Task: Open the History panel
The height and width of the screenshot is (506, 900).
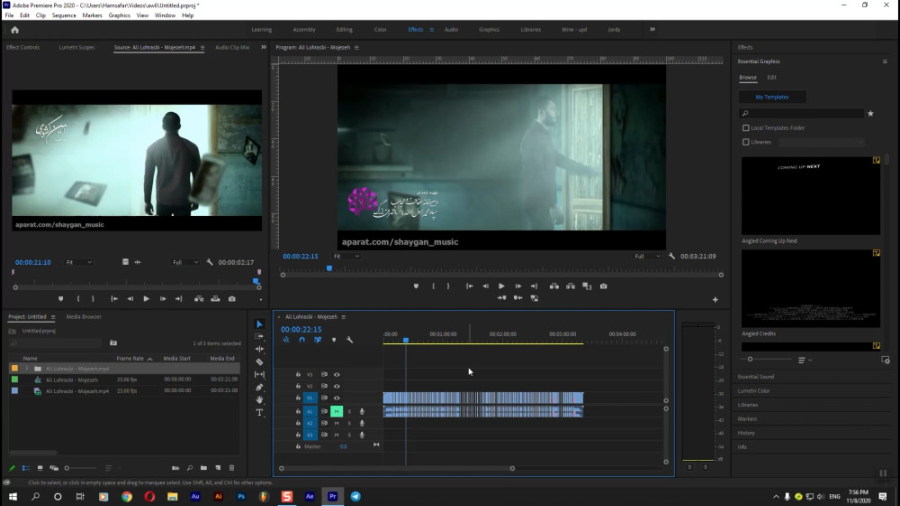Action: click(746, 433)
